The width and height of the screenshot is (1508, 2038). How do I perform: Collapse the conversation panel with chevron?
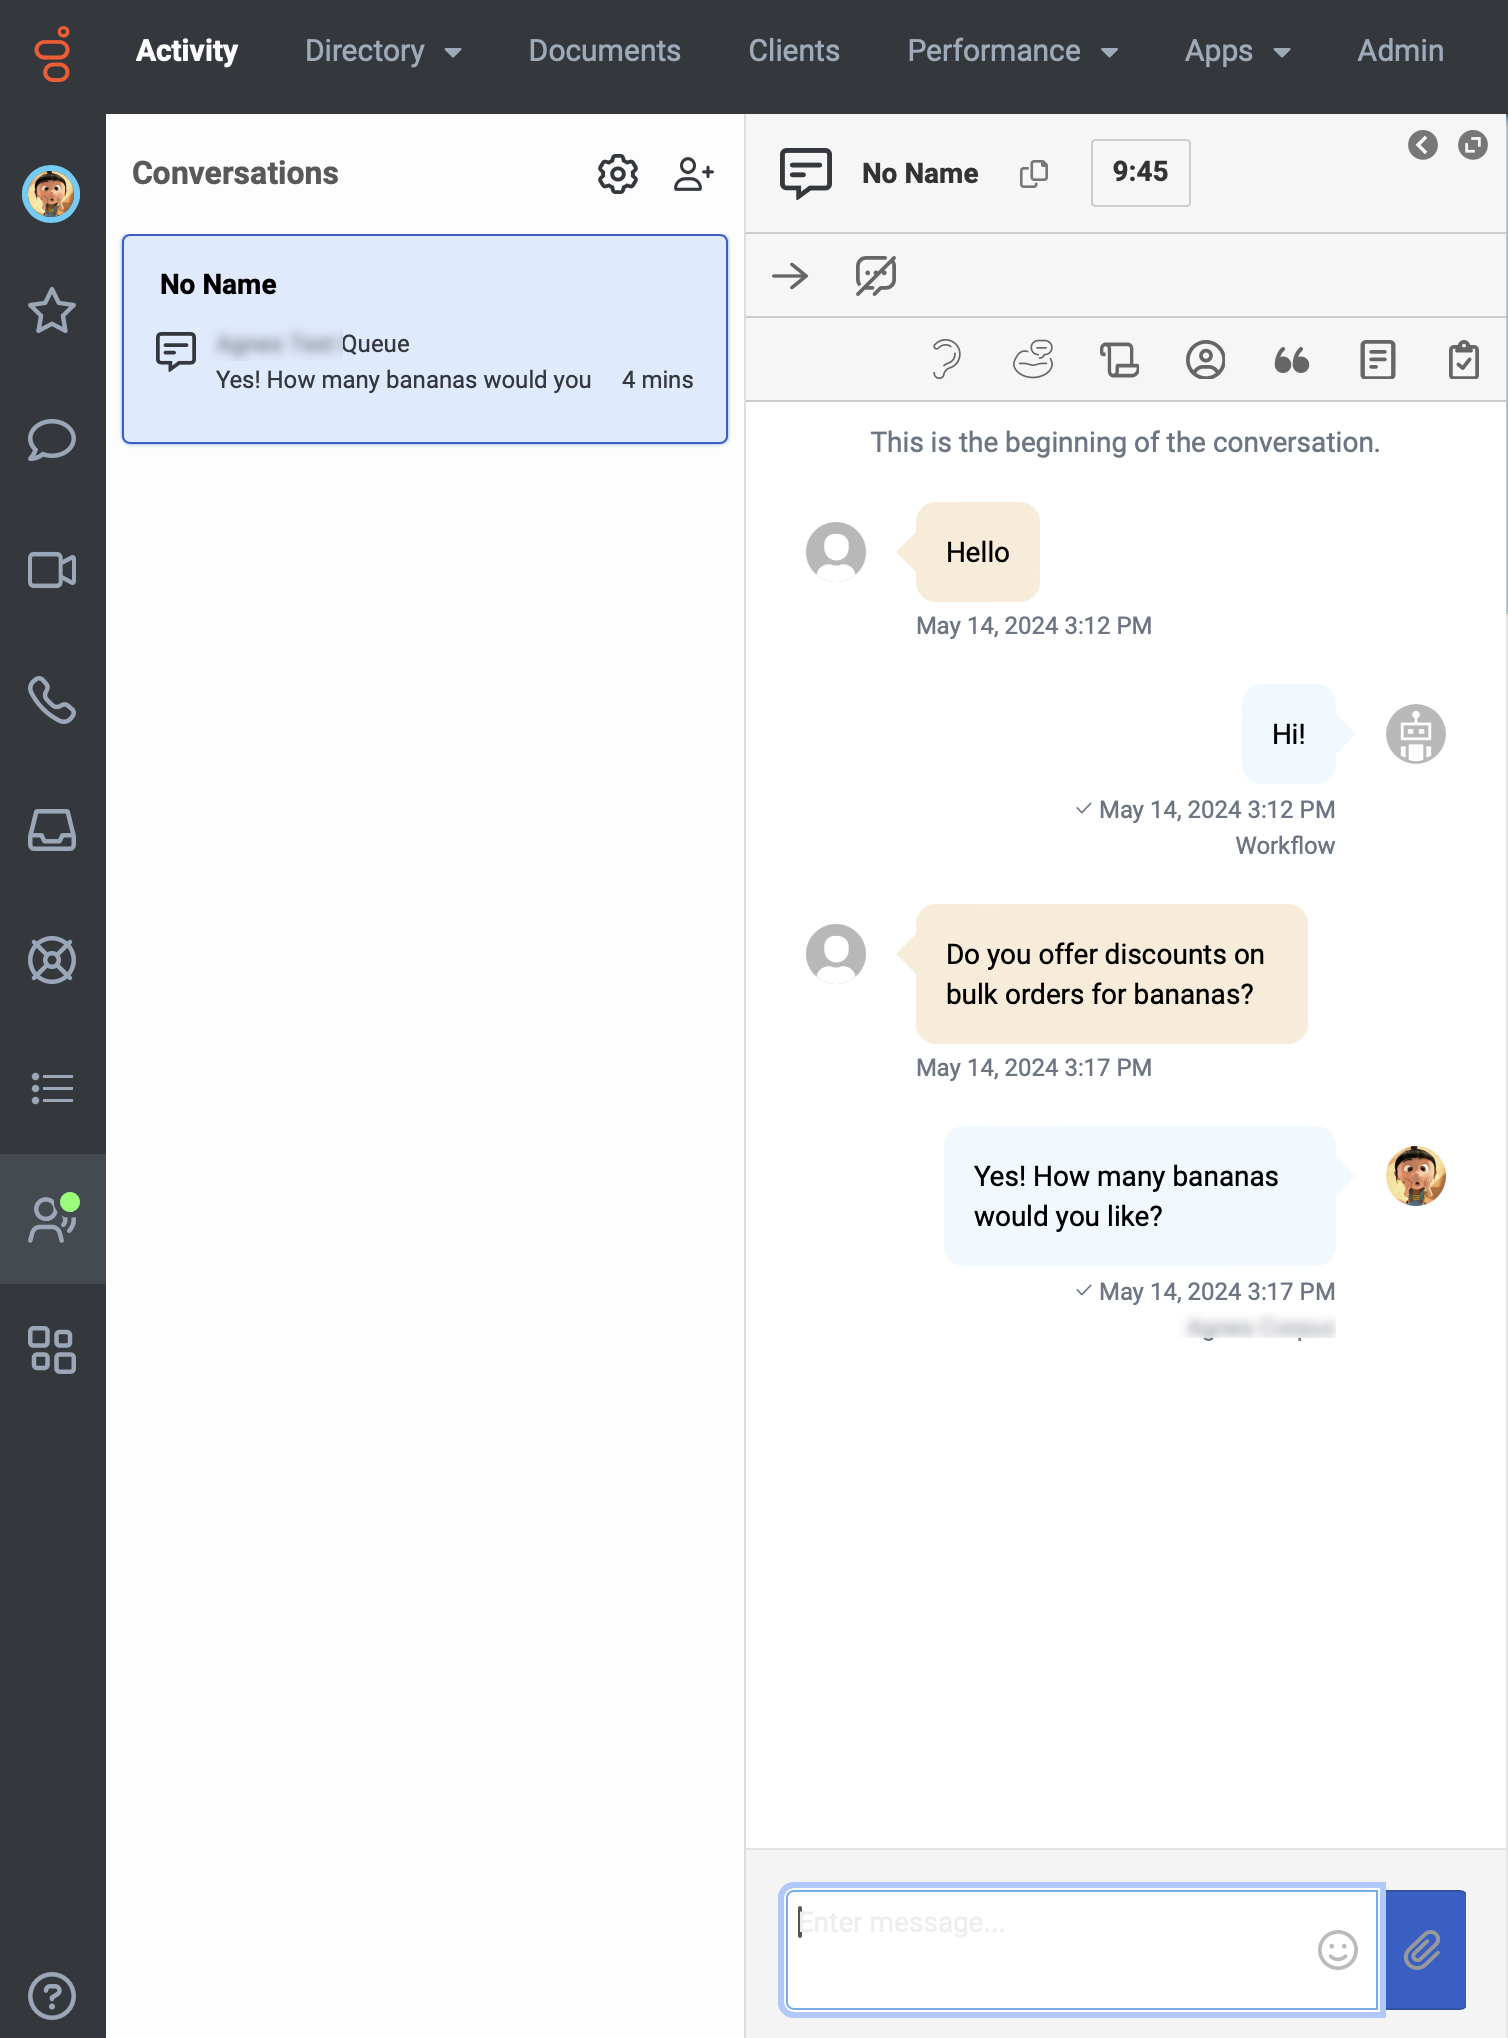[1422, 145]
